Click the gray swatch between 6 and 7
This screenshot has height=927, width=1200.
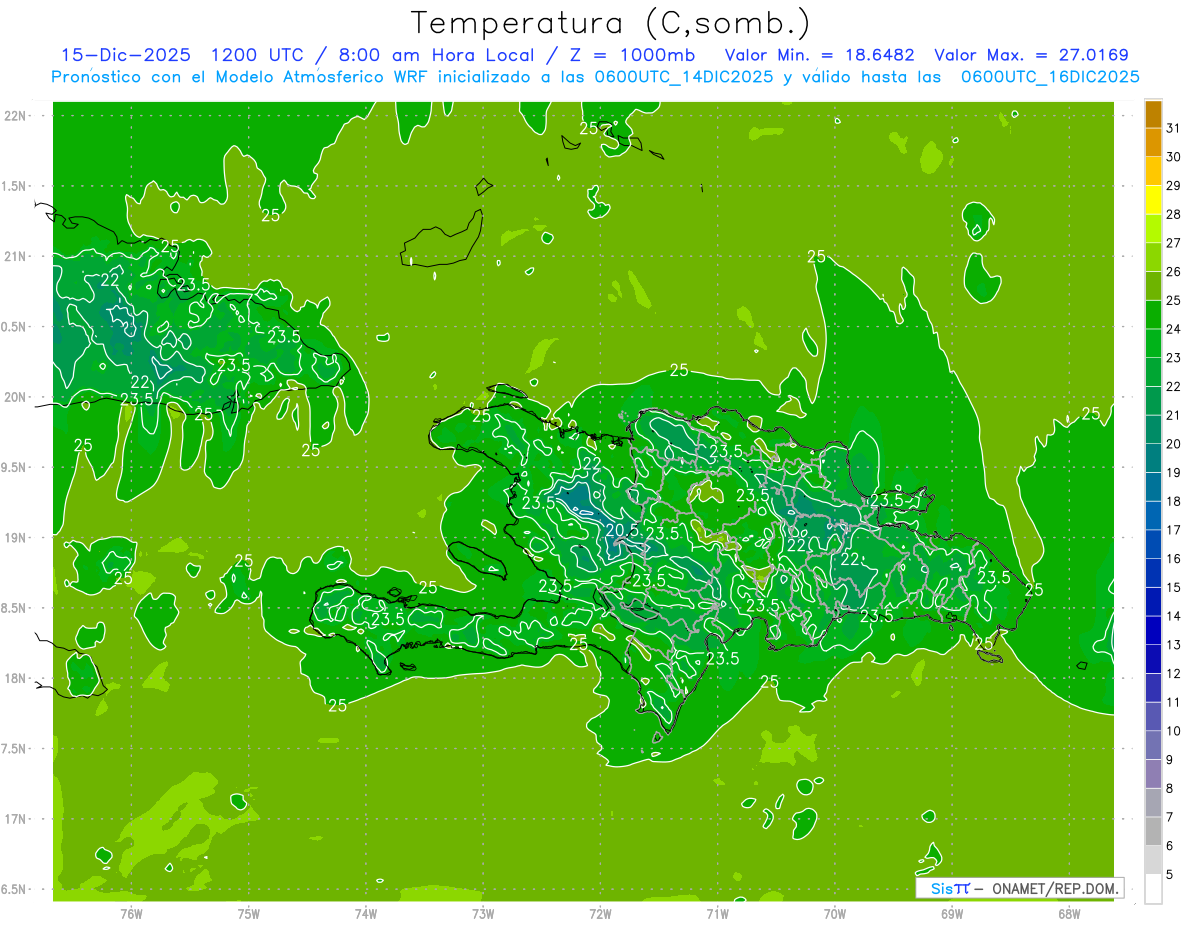[1154, 832]
